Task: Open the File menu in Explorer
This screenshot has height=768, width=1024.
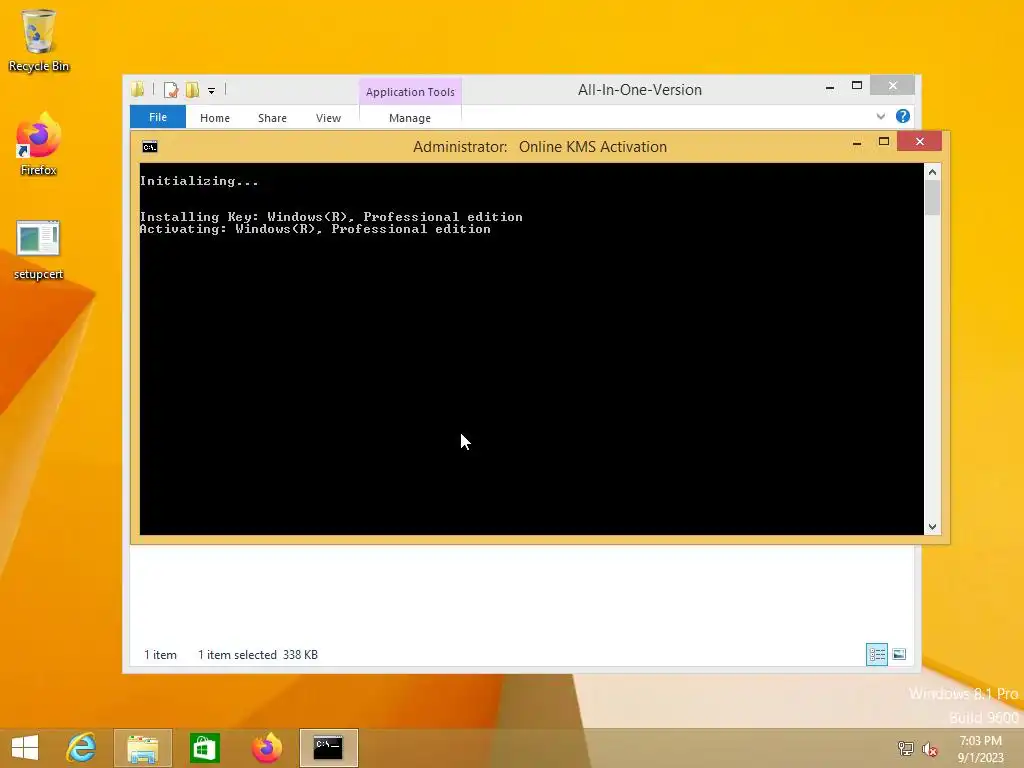Action: [158, 117]
